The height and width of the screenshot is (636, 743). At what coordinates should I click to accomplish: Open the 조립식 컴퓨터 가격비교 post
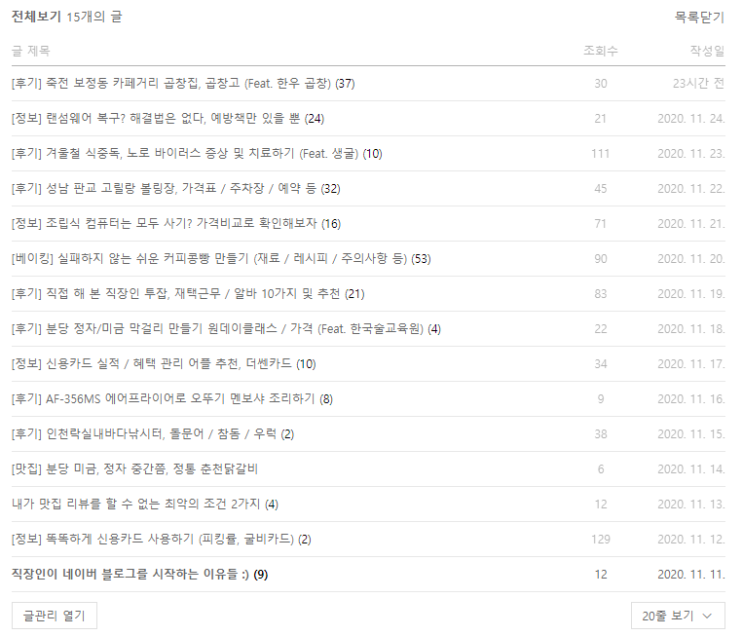click(176, 224)
